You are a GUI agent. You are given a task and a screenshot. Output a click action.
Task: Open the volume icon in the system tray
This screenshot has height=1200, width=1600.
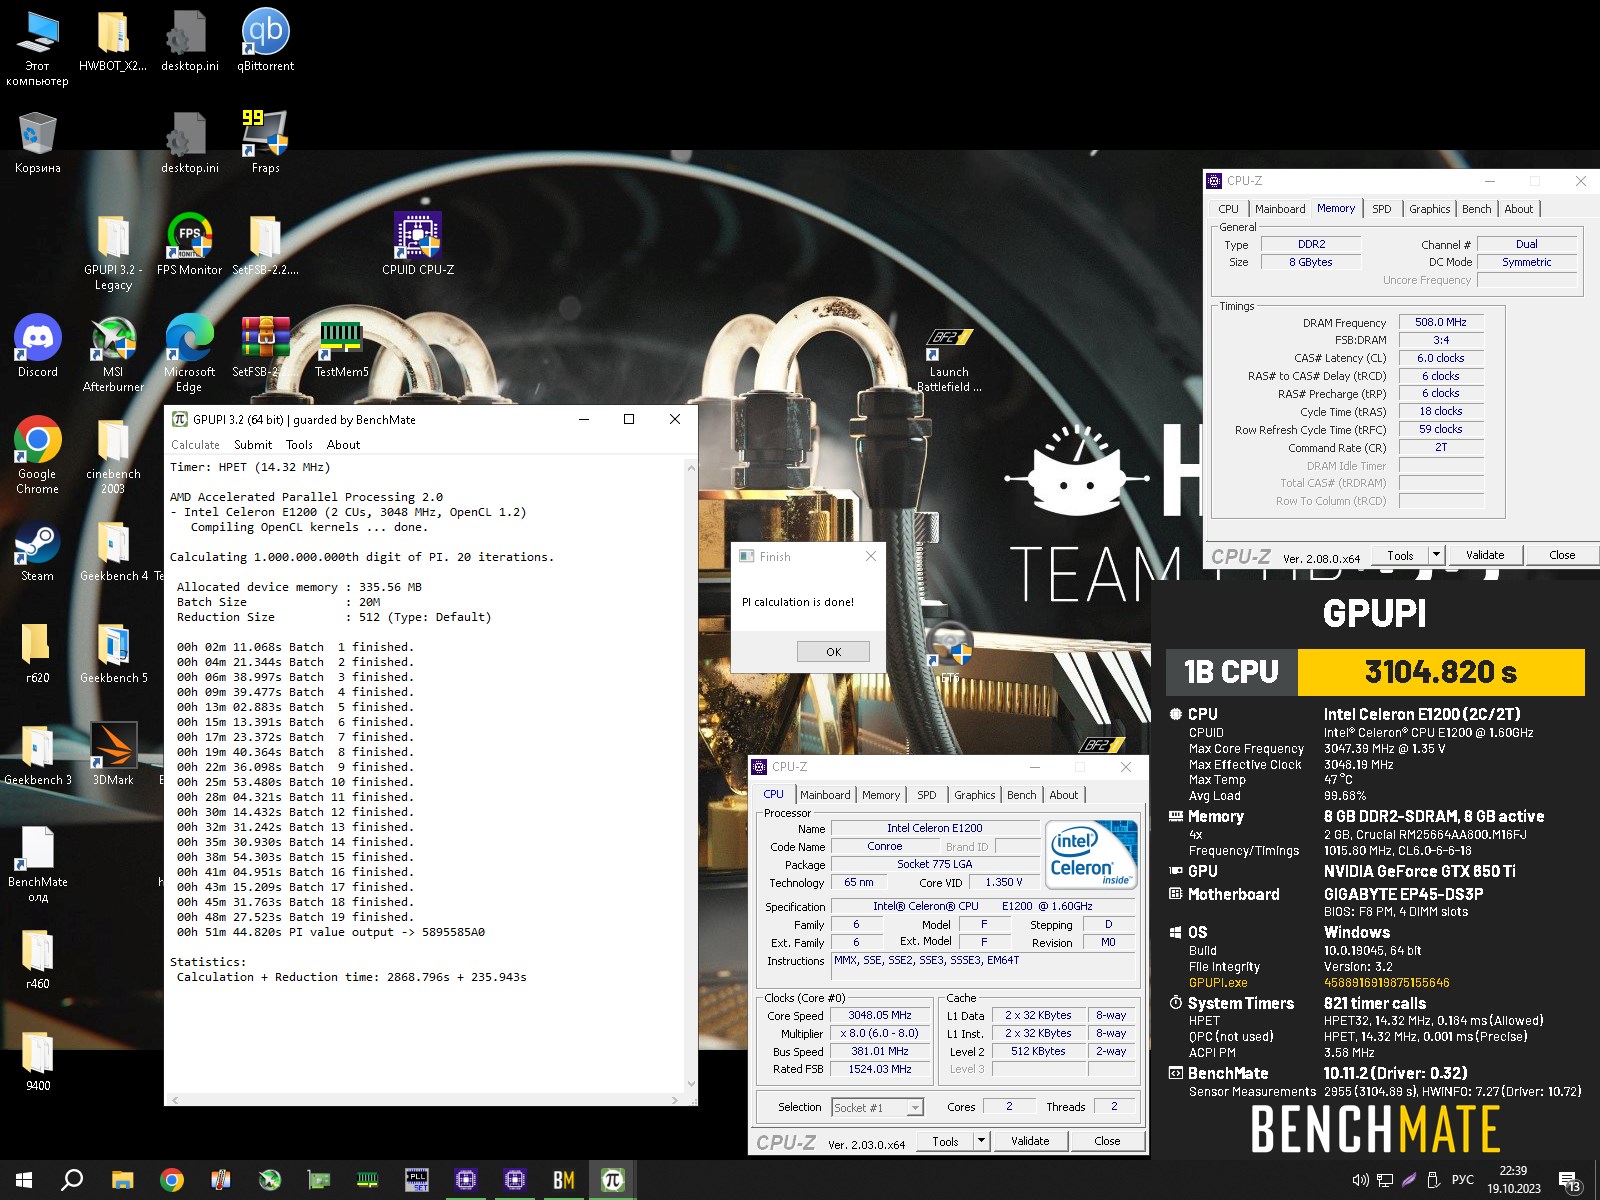(1360, 1180)
